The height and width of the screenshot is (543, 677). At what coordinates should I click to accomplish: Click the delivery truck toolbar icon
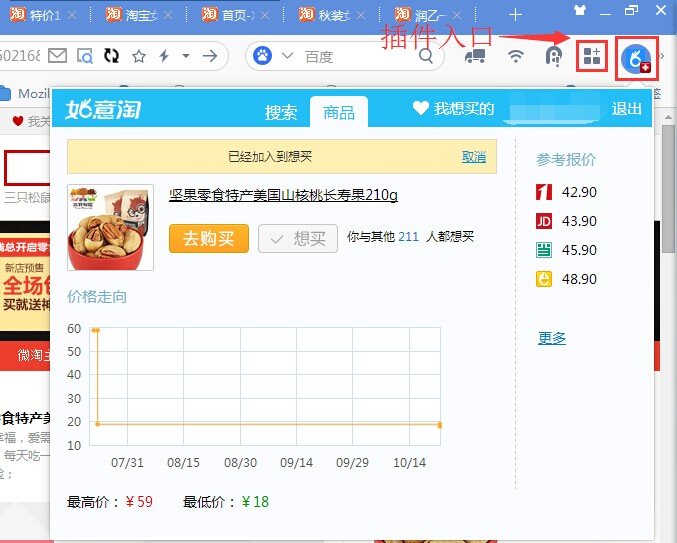475,56
